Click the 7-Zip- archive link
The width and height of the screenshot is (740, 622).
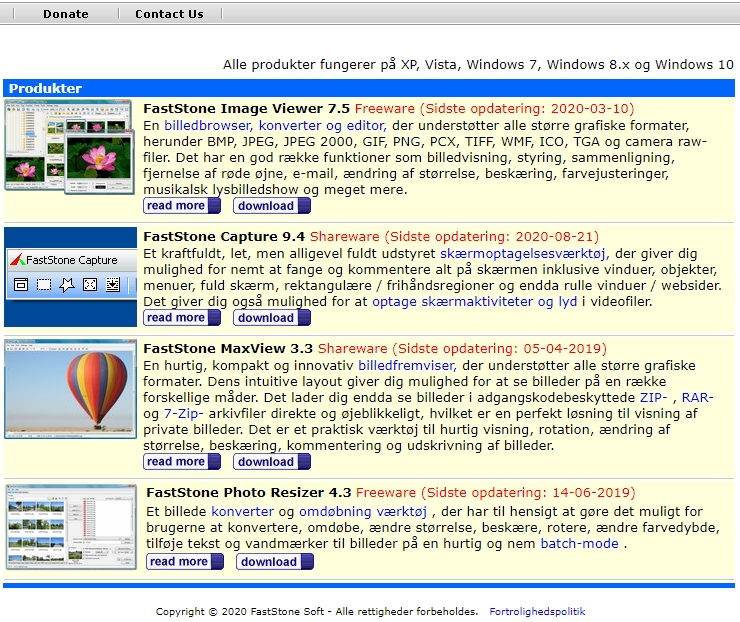pos(184,414)
